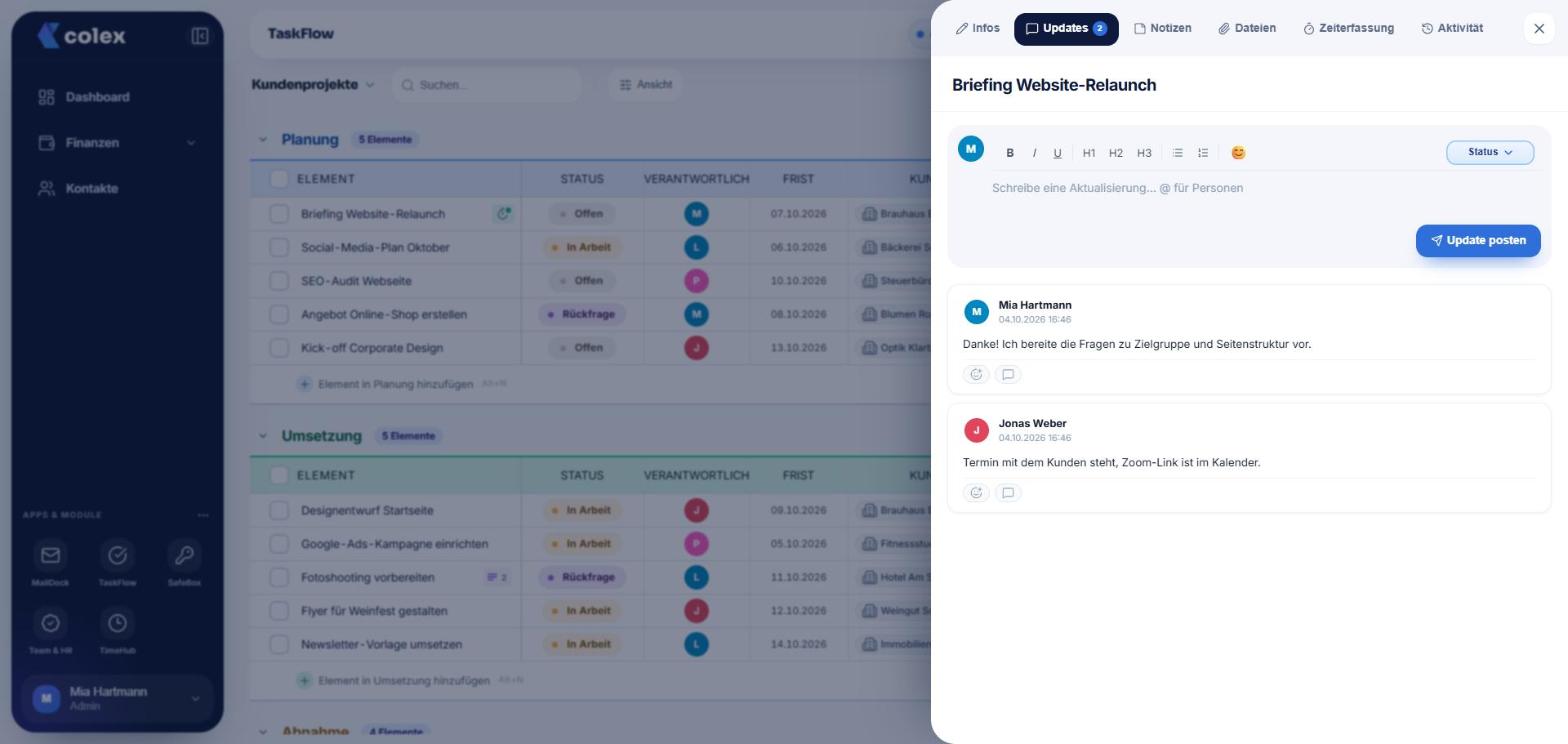Screen dimensions: 1568x744
Task: Click the Update posten button
Action: [1478, 241]
